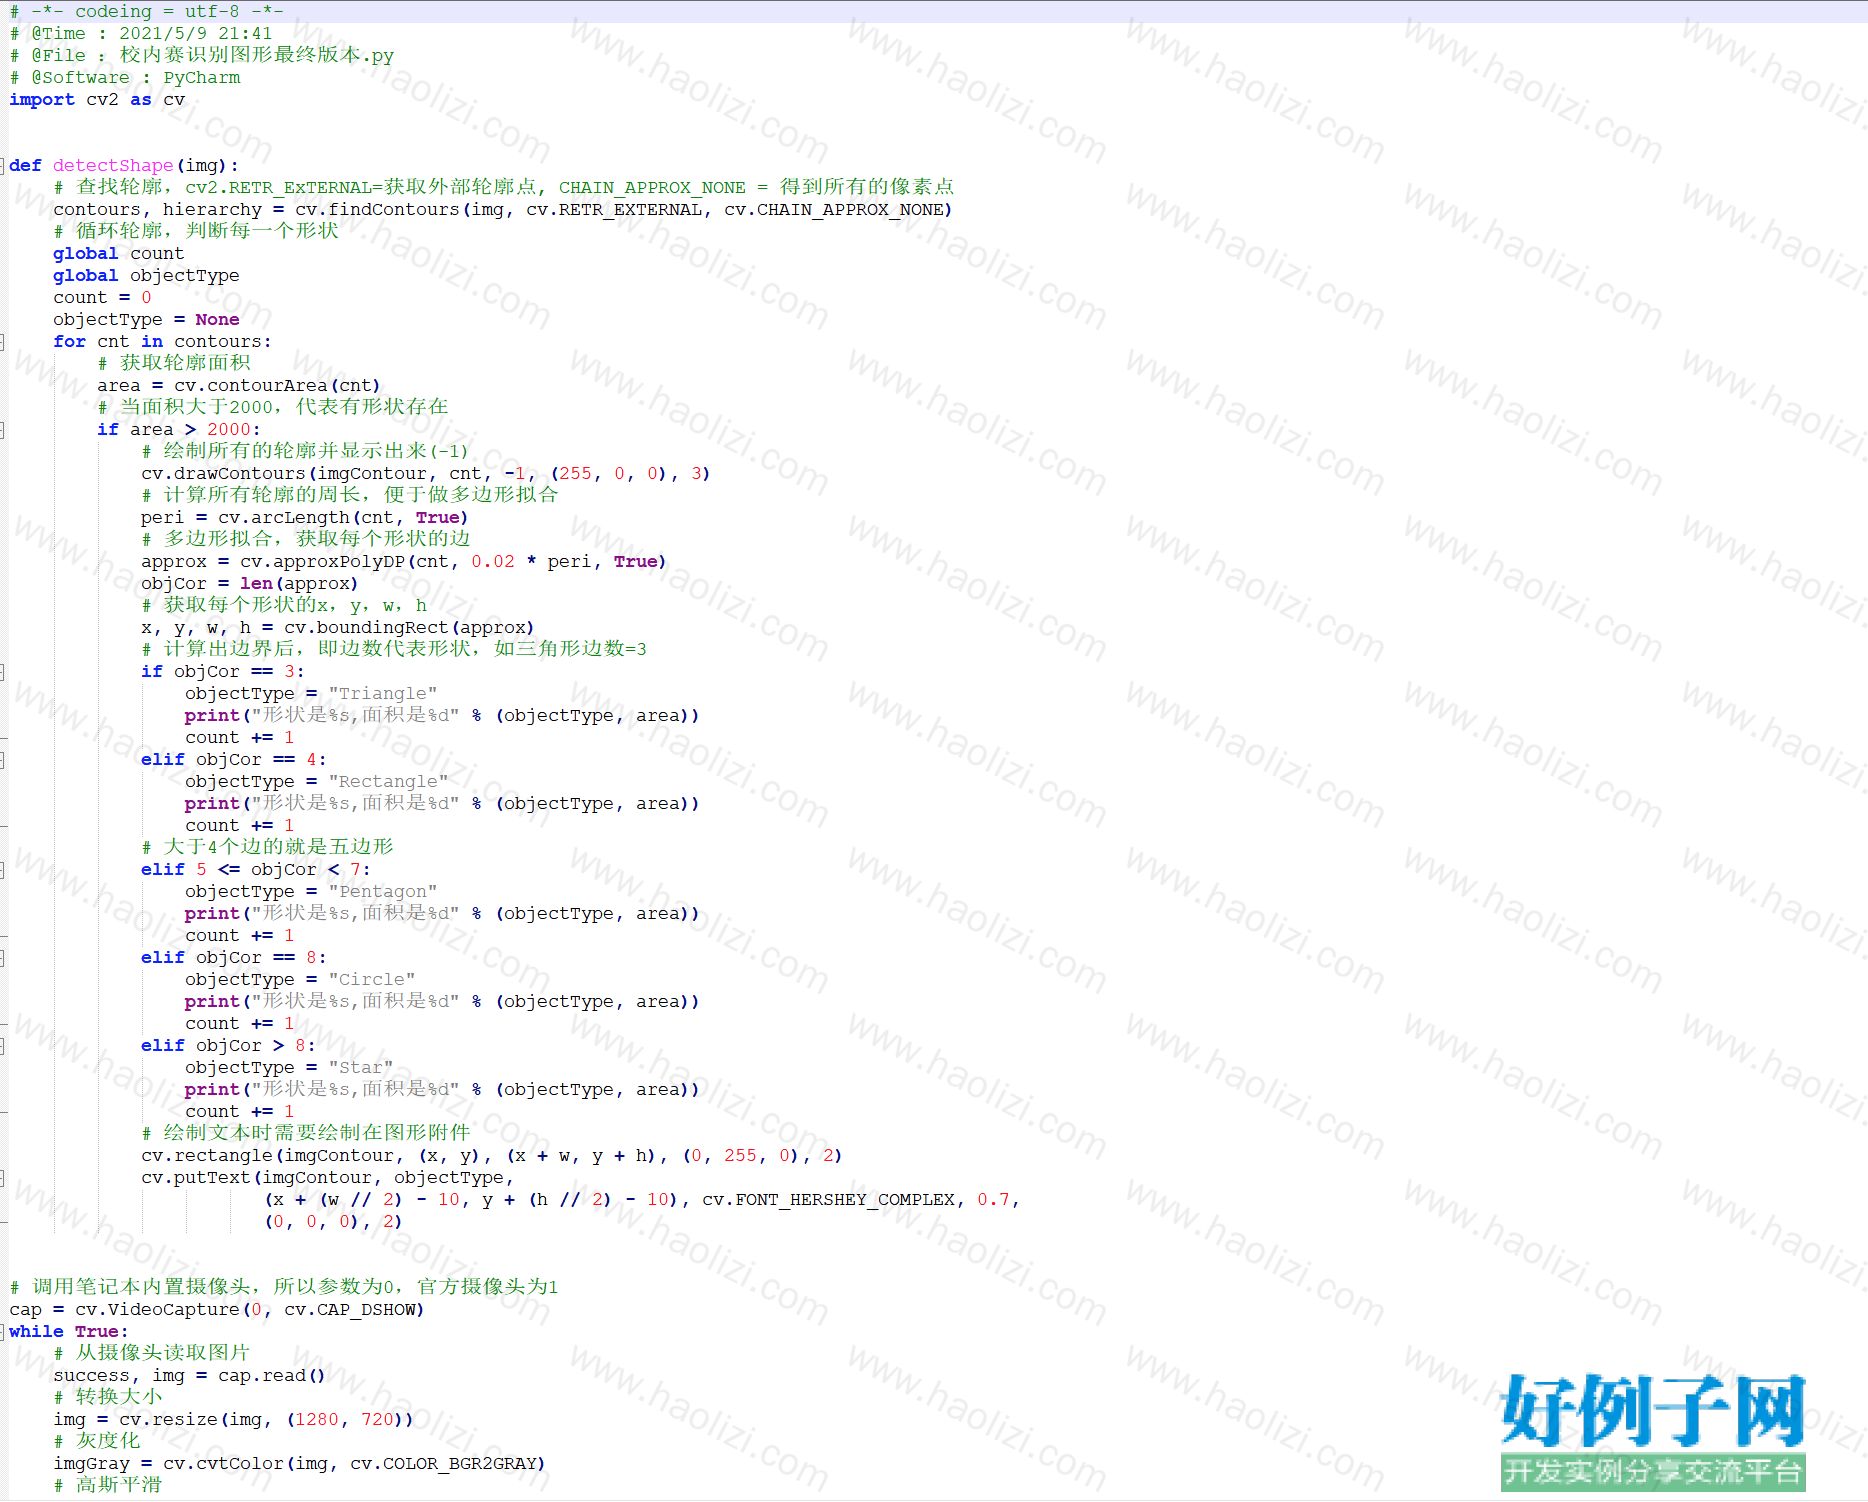
Task: Click 'elif 5 <= objCor < 7' condition
Action: pos(256,870)
